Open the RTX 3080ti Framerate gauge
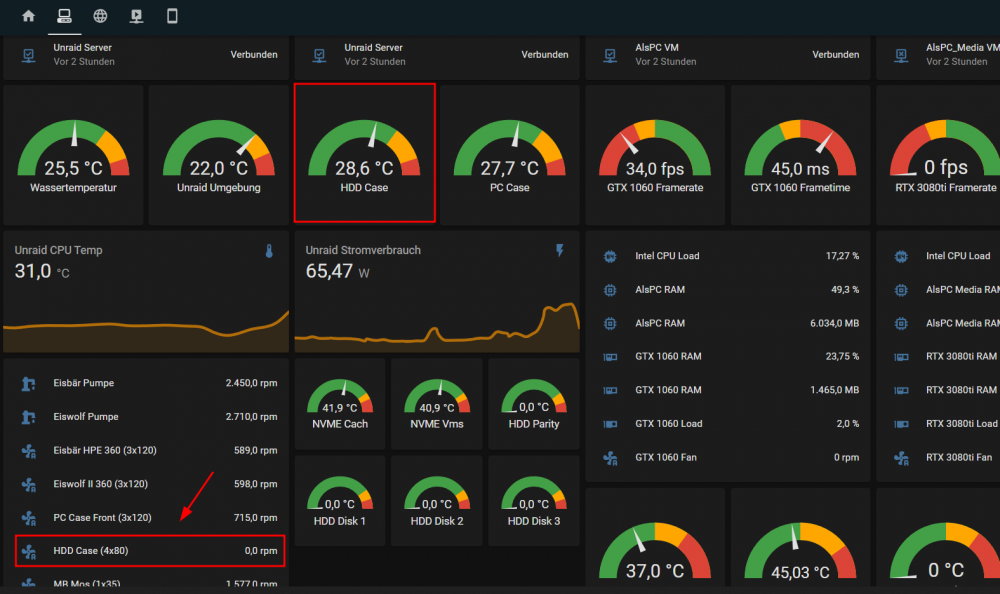This screenshot has height=594, width=1000. [938, 155]
